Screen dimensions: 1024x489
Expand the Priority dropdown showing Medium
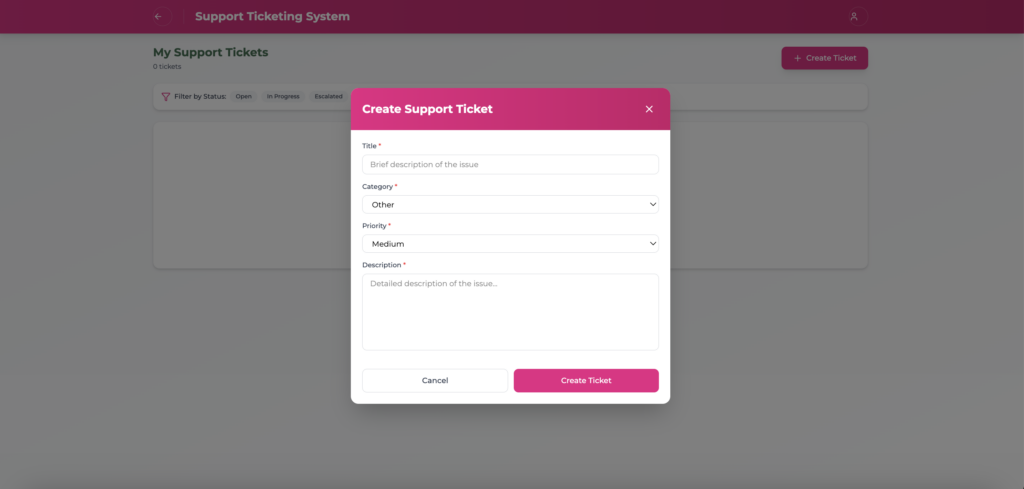(x=510, y=243)
